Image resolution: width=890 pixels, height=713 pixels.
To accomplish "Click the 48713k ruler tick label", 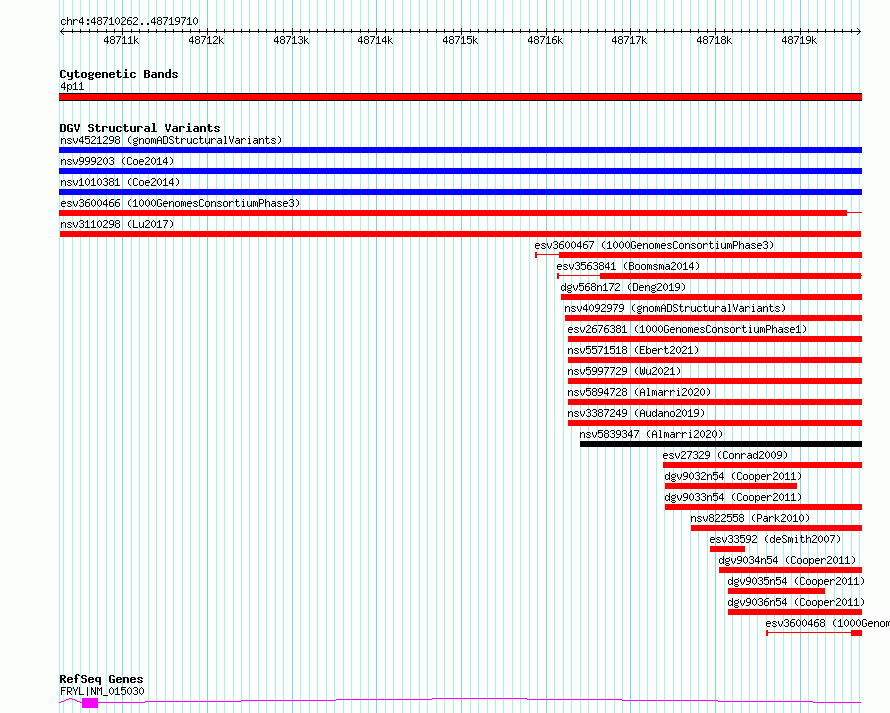I will pos(291,40).
